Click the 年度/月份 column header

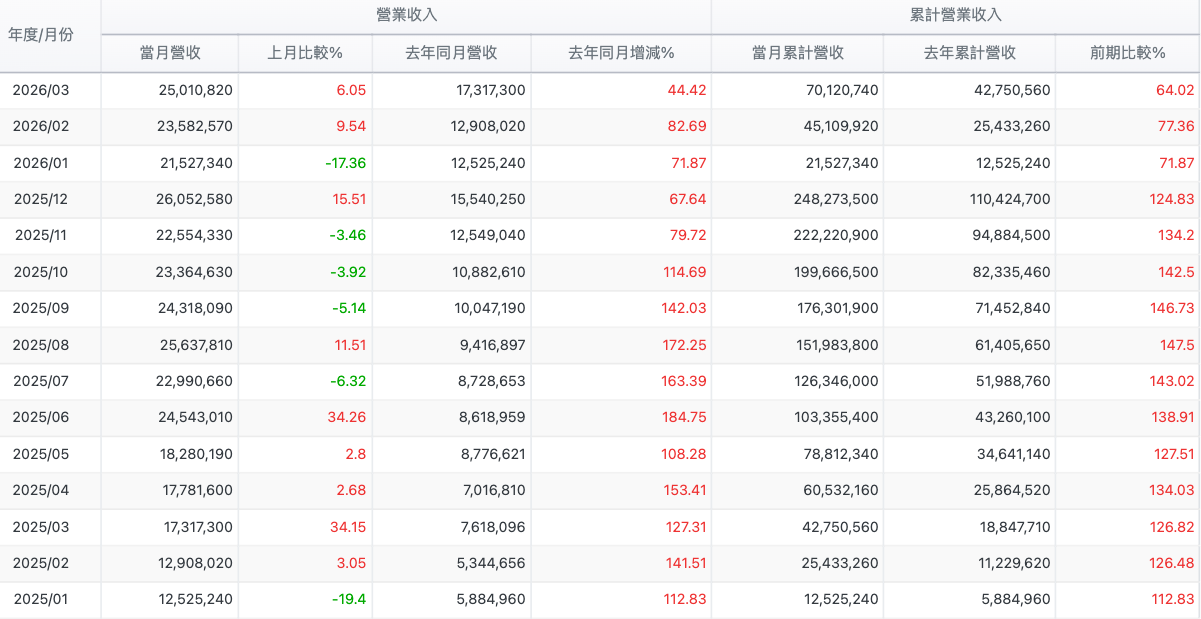pyautogui.click(x=41, y=35)
